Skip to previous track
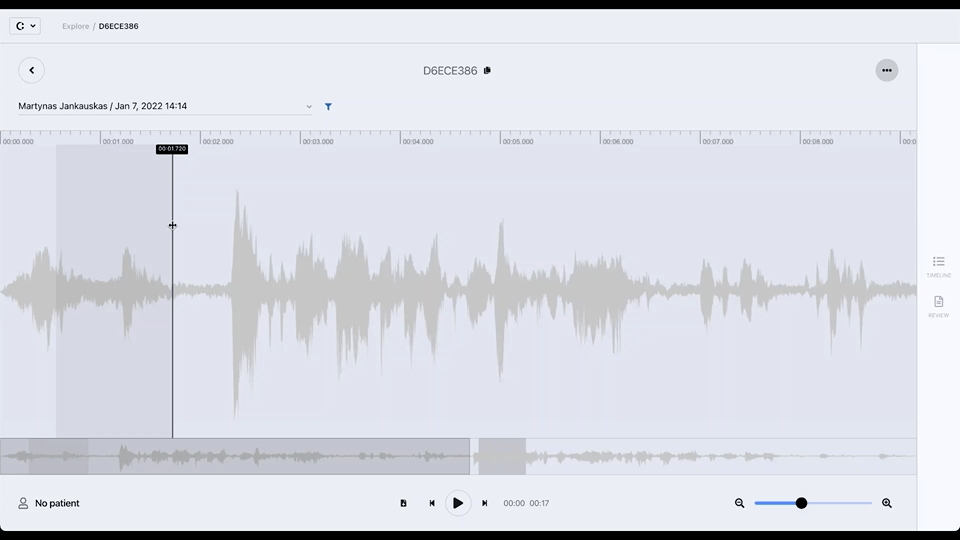 [432, 503]
